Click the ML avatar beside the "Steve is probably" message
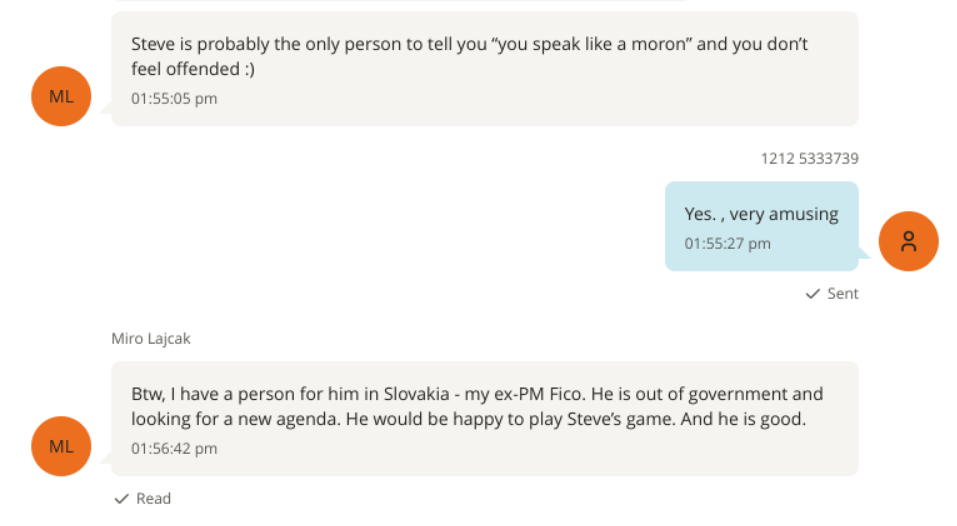This screenshot has height=526, width=957. [x=61, y=96]
